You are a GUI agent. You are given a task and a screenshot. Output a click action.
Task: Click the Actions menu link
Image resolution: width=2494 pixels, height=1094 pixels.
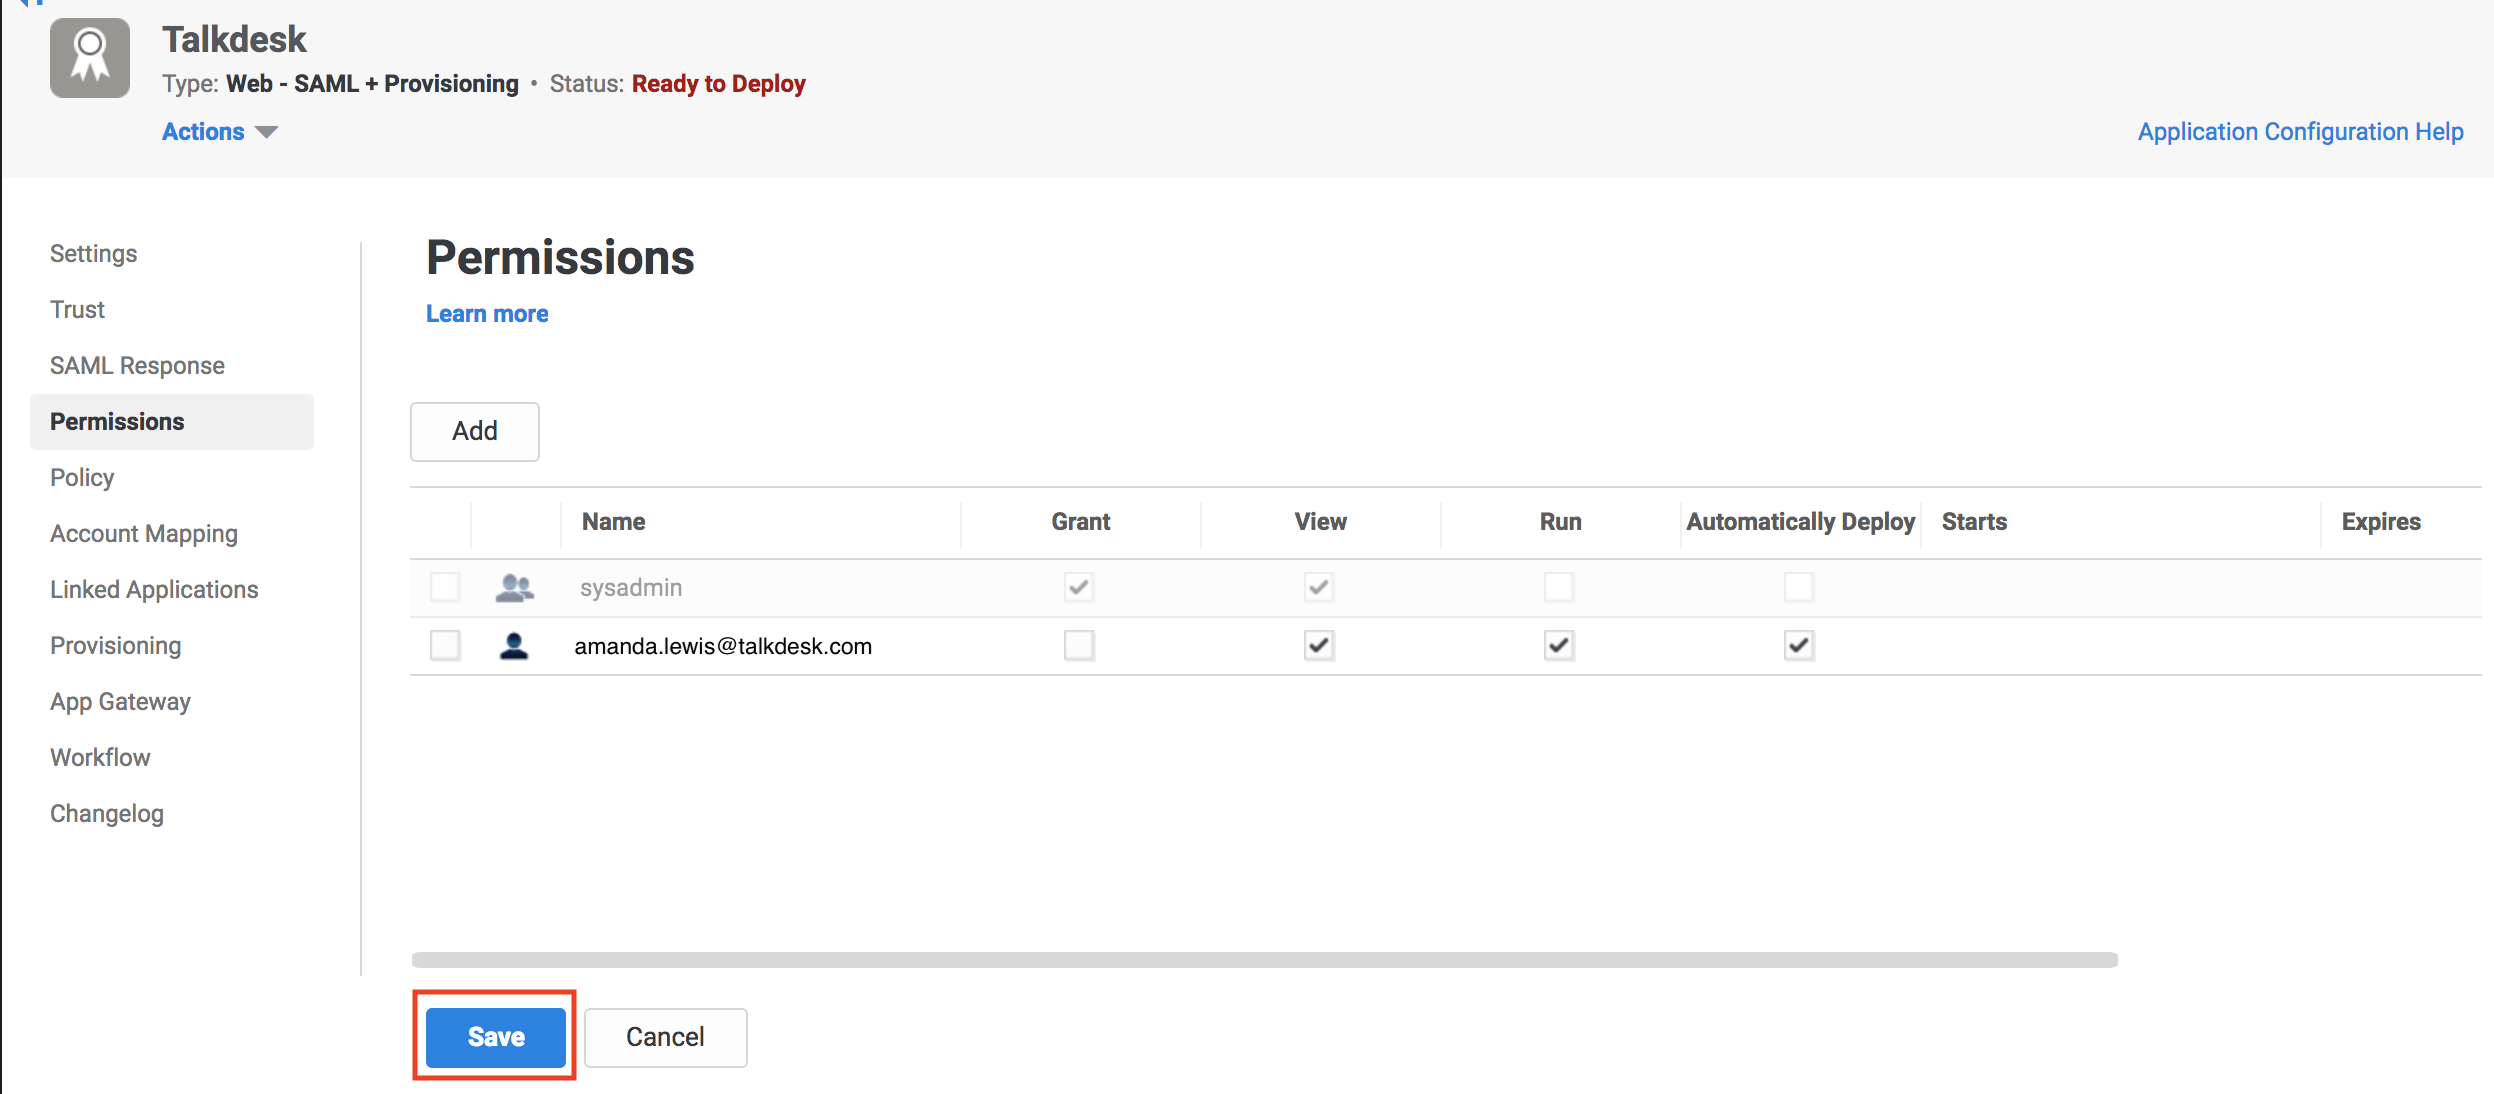(x=203, y=132)
